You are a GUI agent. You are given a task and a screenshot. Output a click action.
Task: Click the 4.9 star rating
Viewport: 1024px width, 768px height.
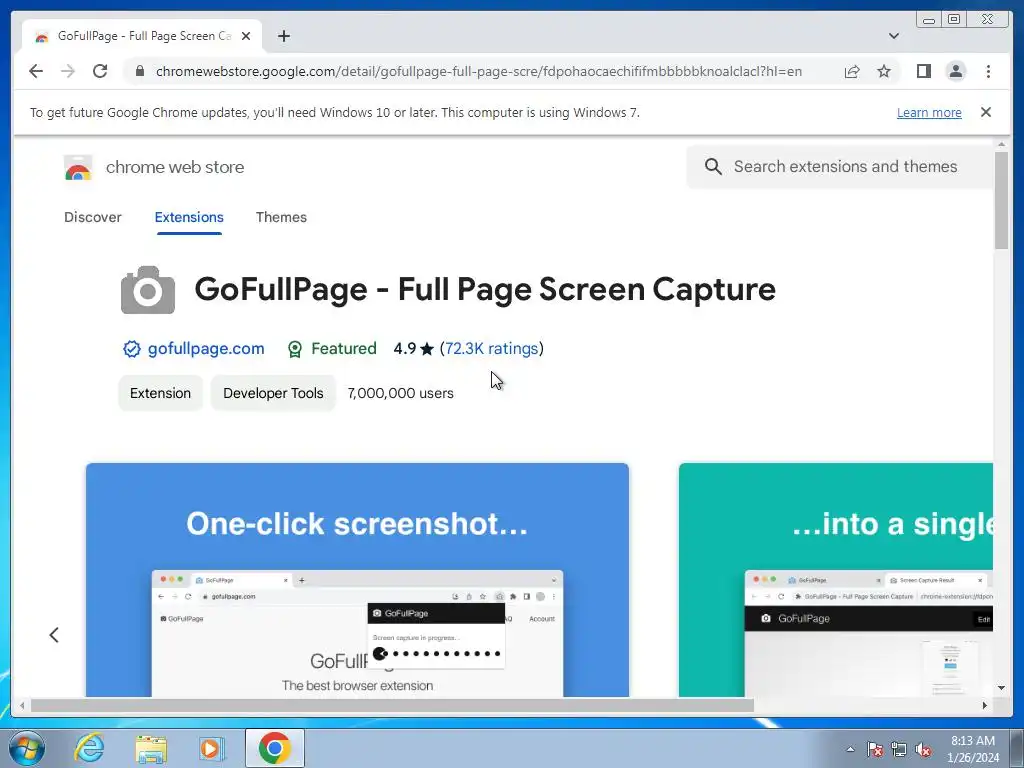pyautogui.click(x=413, y=349)
